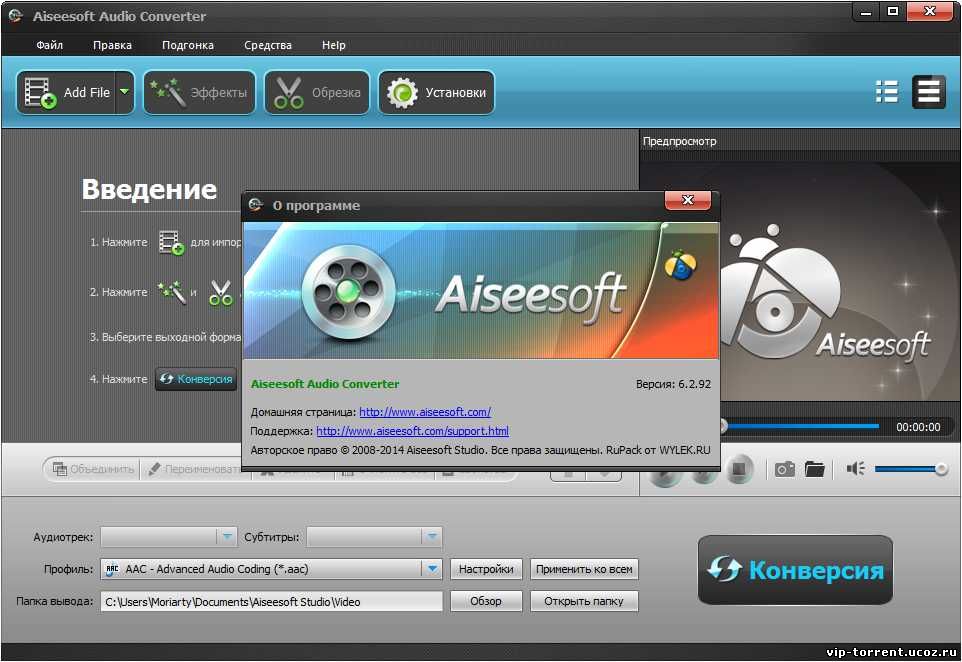This screenshot has height=662, width=962.
Task: Click the Открыть папку button
Action: [x=584, y=601]
